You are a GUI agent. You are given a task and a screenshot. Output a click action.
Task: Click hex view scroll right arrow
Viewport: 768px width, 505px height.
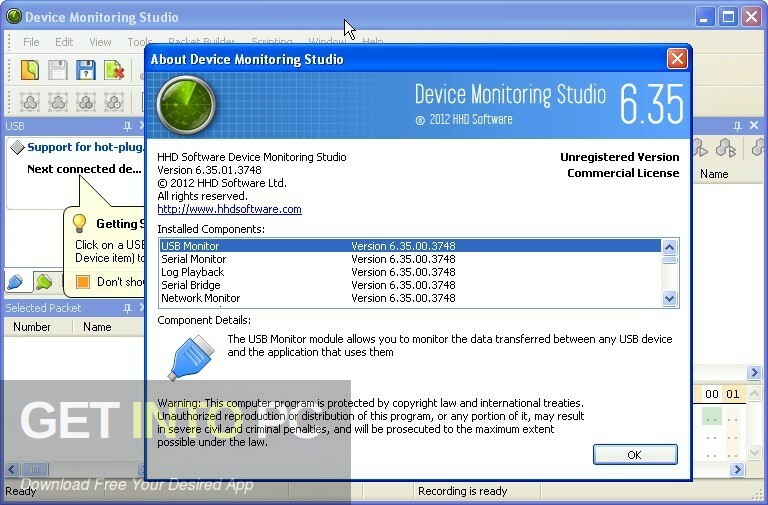[x=737, y=470]
